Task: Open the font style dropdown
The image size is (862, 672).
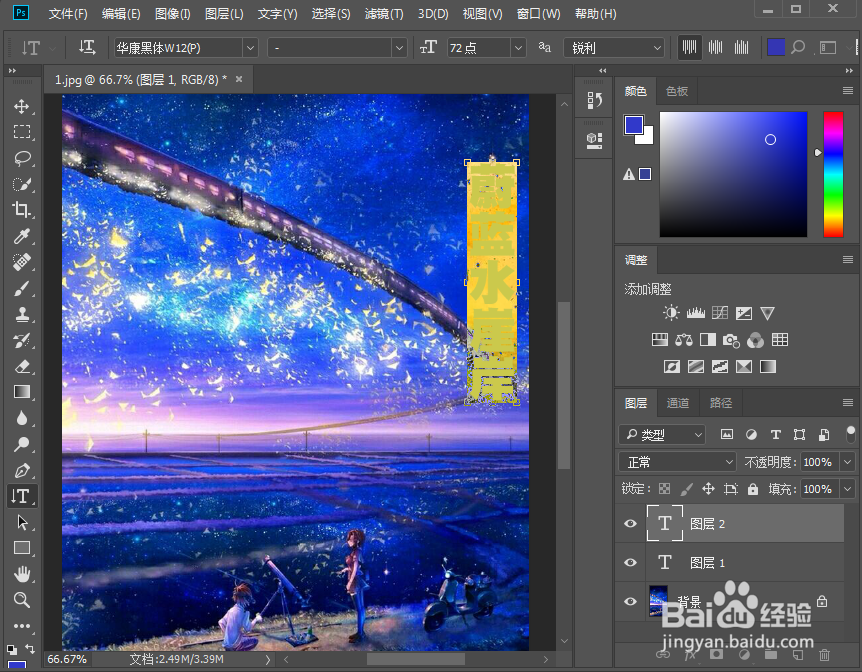Action: (x=400, y=48)
